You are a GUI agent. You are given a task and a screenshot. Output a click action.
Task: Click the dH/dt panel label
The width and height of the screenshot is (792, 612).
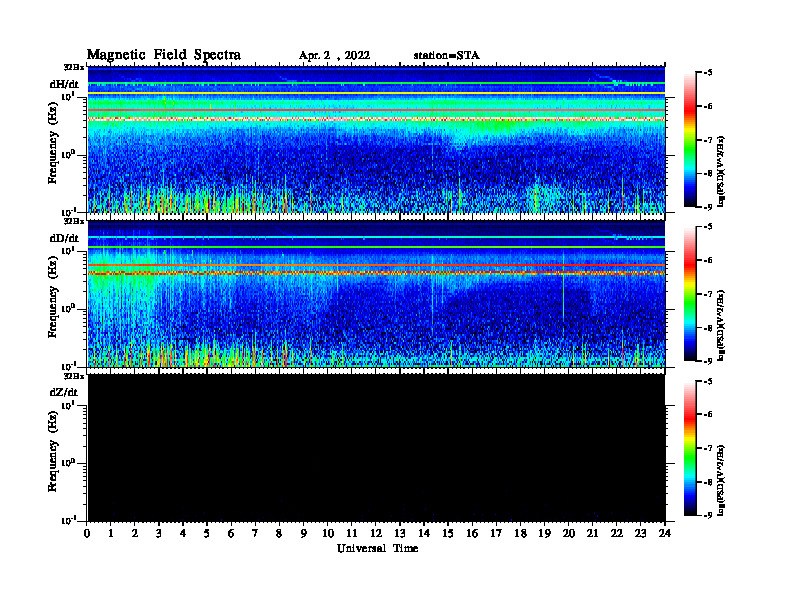64,84
